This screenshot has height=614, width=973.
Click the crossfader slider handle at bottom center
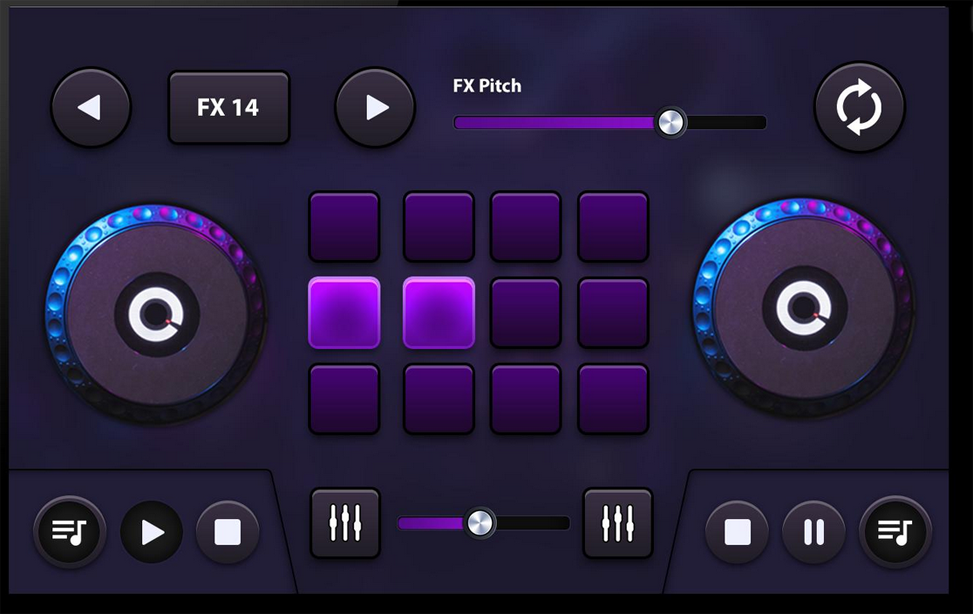click(x=480, y=523)
